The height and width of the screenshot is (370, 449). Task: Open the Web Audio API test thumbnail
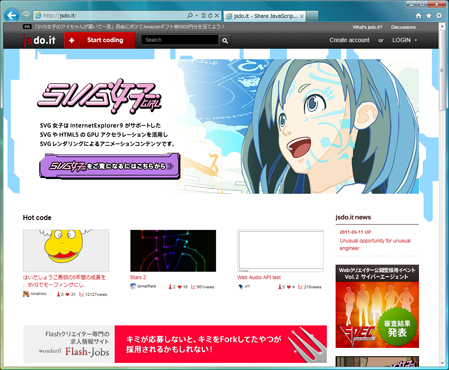[280, 250]
